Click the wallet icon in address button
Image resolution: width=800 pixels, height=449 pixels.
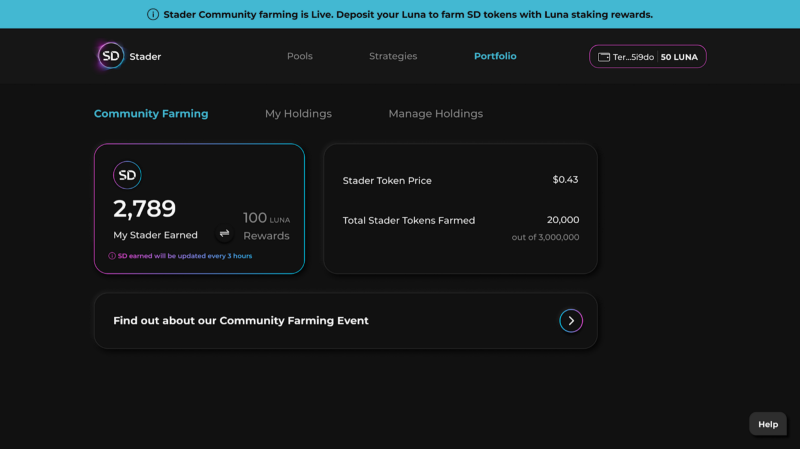point(604,57)
